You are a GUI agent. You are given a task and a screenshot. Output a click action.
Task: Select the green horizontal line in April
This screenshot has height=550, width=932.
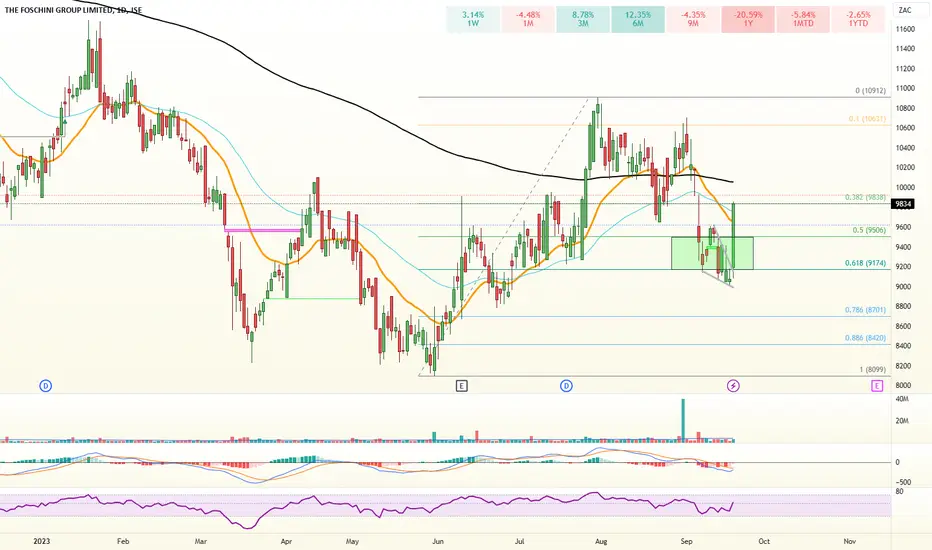311,298
